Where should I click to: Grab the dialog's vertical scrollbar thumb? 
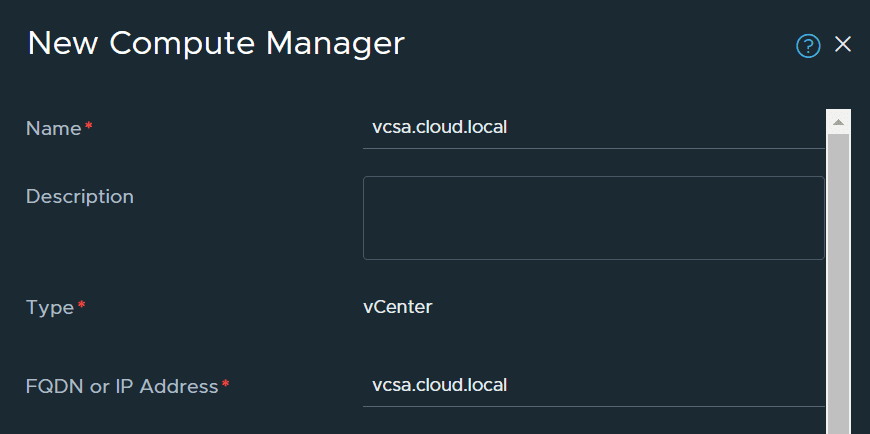coord(838,280)
